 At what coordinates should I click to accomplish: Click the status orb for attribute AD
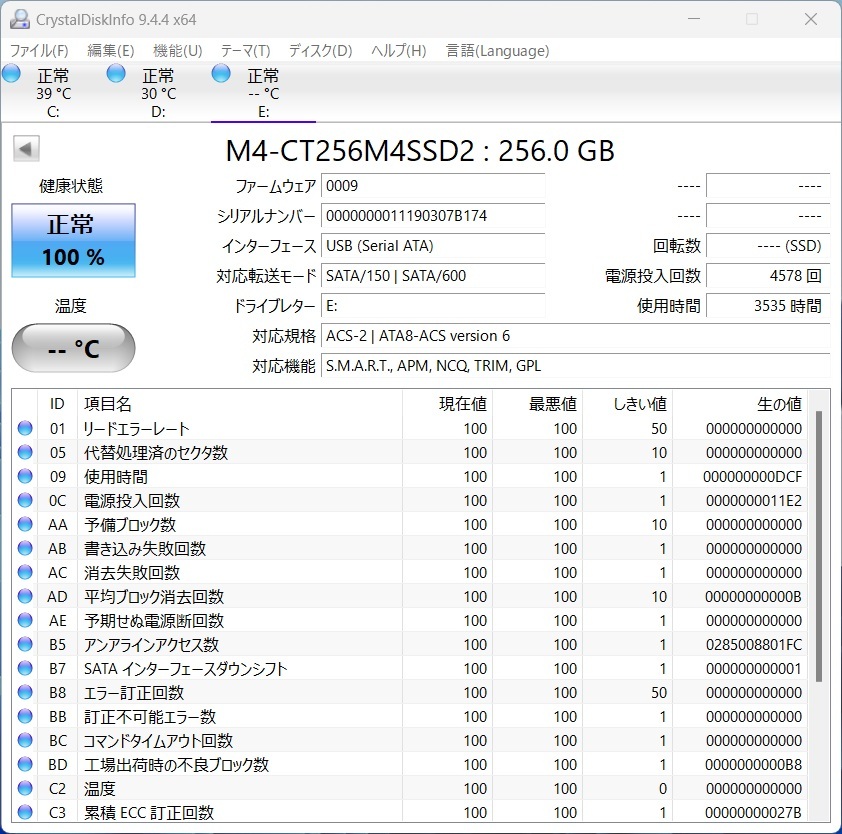pyautogui.click(x=25, y=596)
